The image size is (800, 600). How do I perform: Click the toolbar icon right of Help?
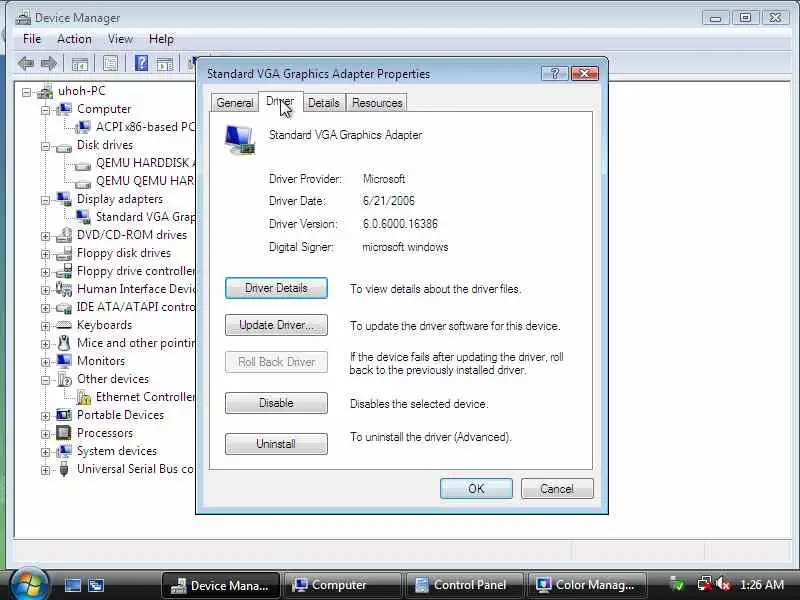coord(165,64)
